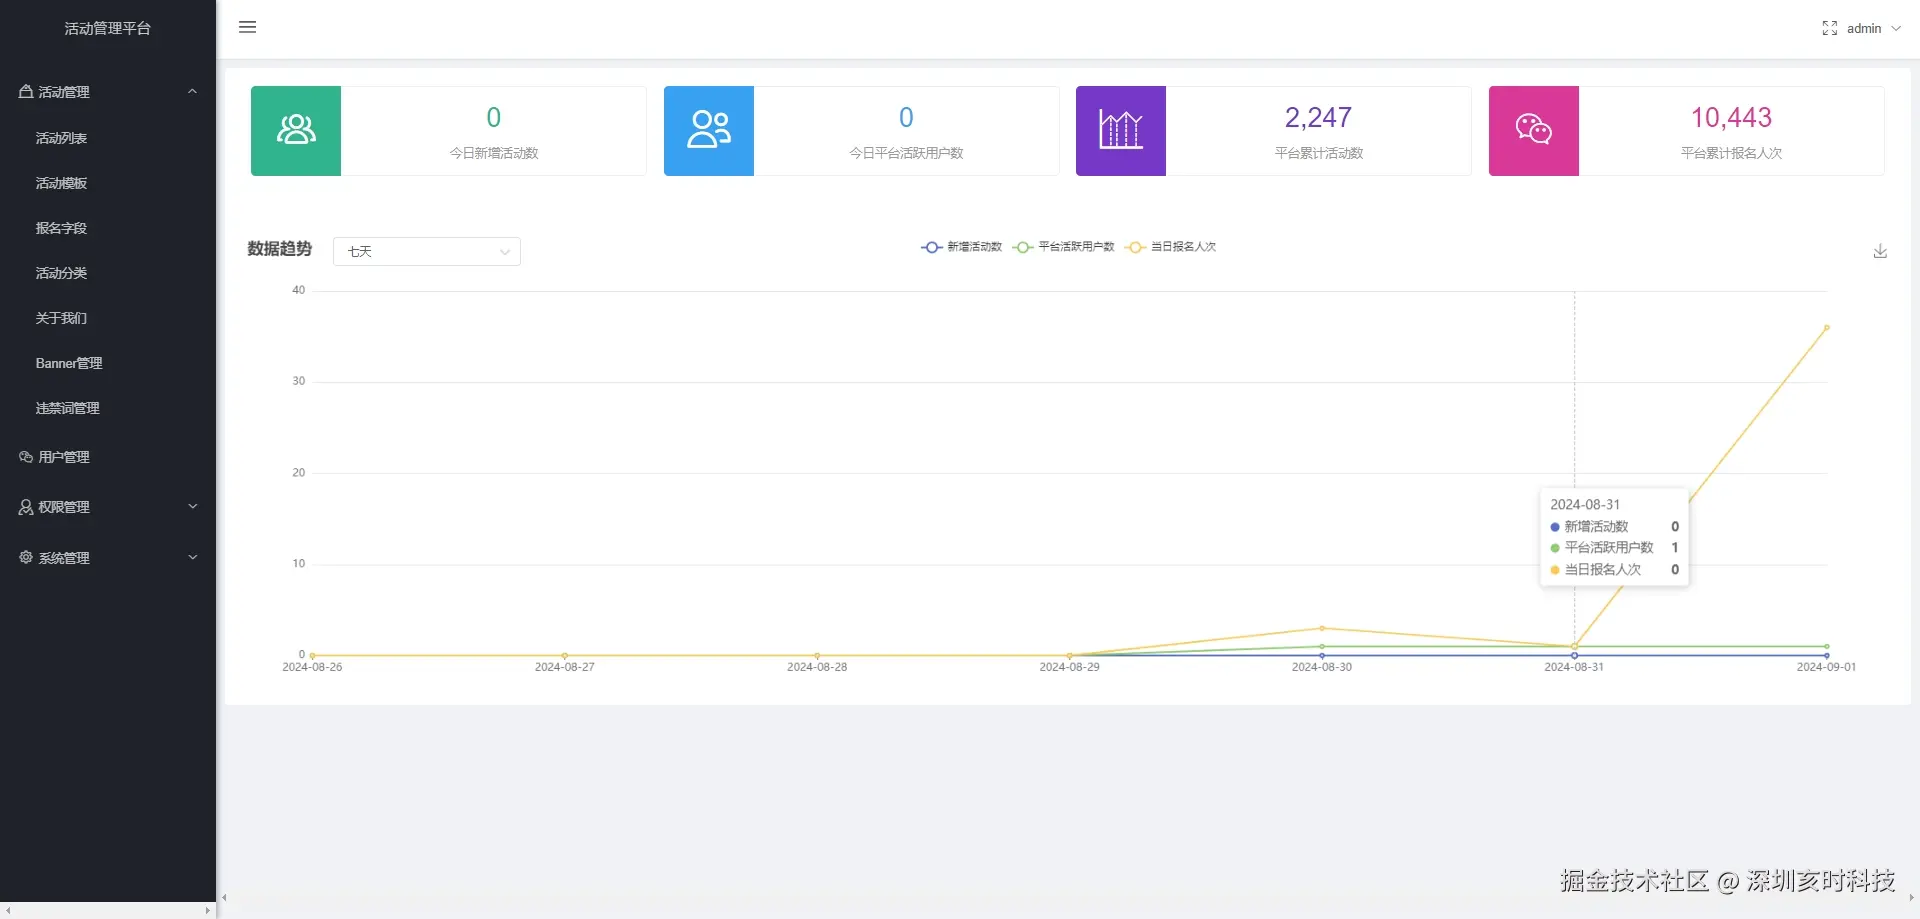Screen dimensions: 1920x919
Task: Click the 2024-09-01 data point on chart
Action: (1827, 328)
